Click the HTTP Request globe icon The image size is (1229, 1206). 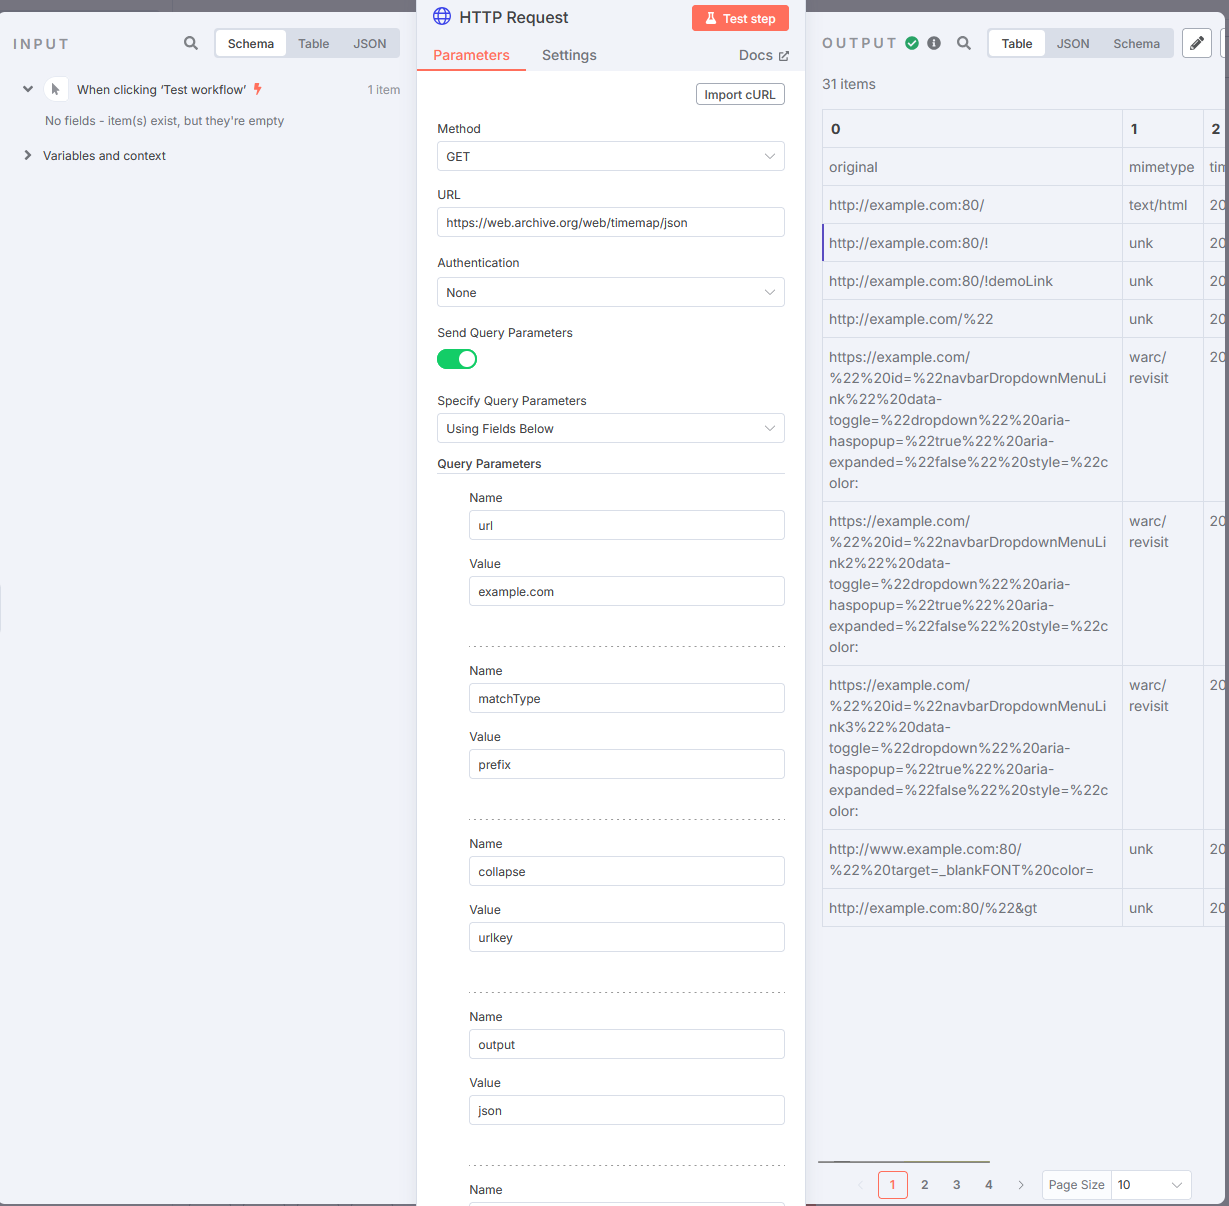pyautogui.click(x=442, y=17)
